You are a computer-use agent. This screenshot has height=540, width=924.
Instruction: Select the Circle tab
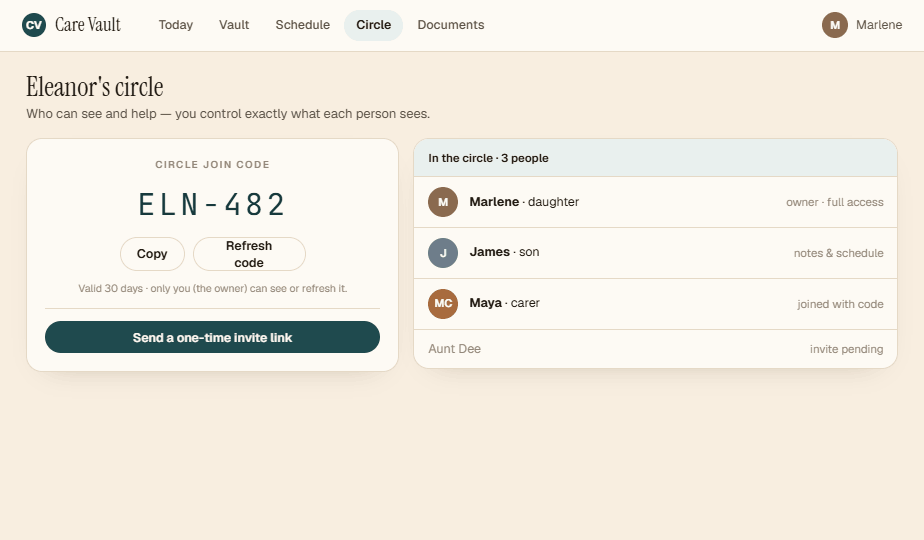(374, 25)
